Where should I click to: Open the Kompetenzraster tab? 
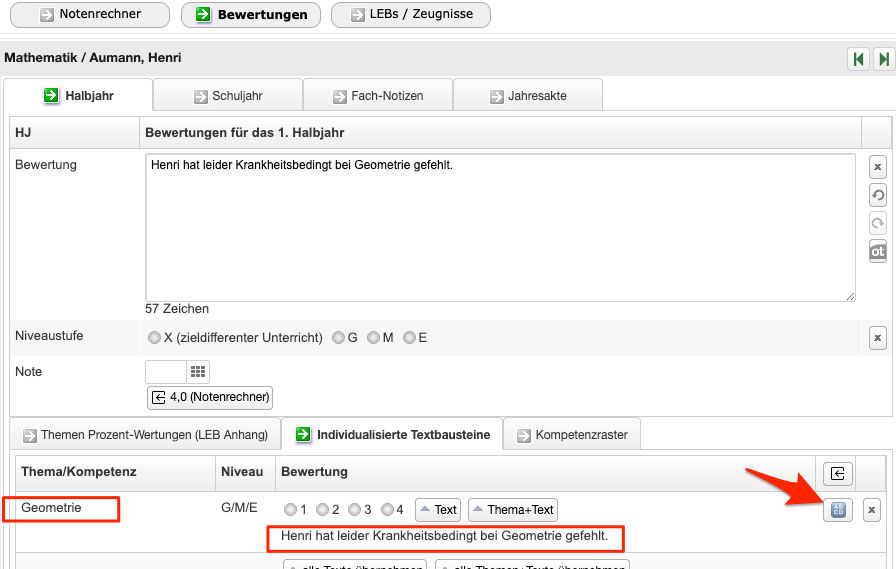(x=572, y=435)
